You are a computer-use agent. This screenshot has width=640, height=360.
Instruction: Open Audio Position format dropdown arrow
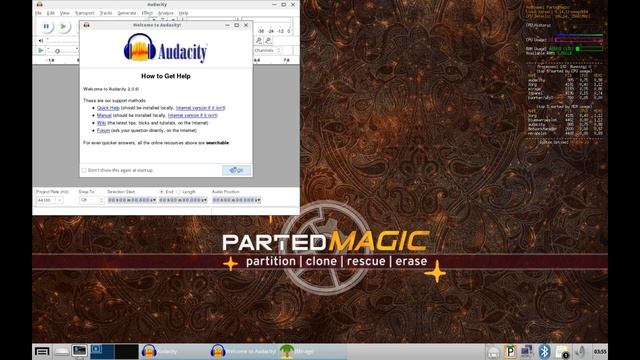point(258,200)
